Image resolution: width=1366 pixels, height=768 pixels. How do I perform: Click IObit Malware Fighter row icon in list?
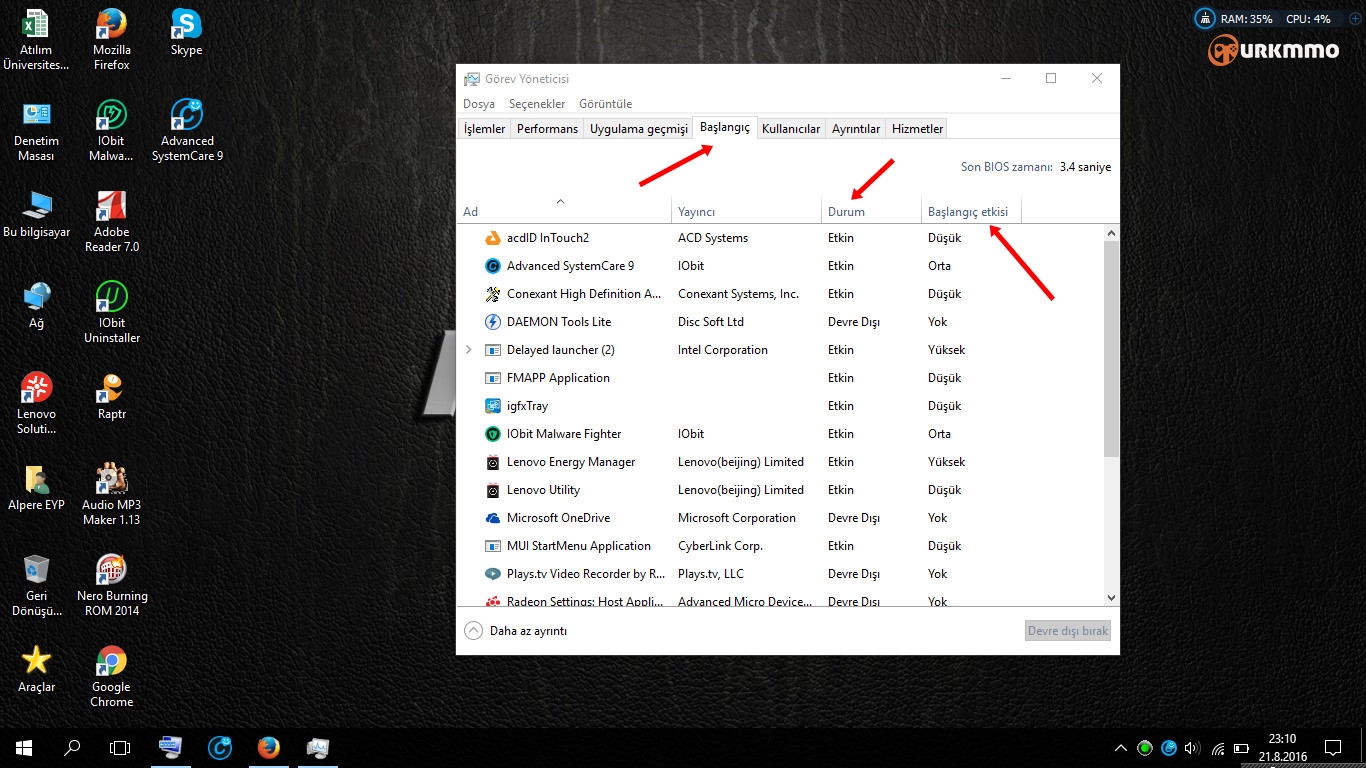492,434
